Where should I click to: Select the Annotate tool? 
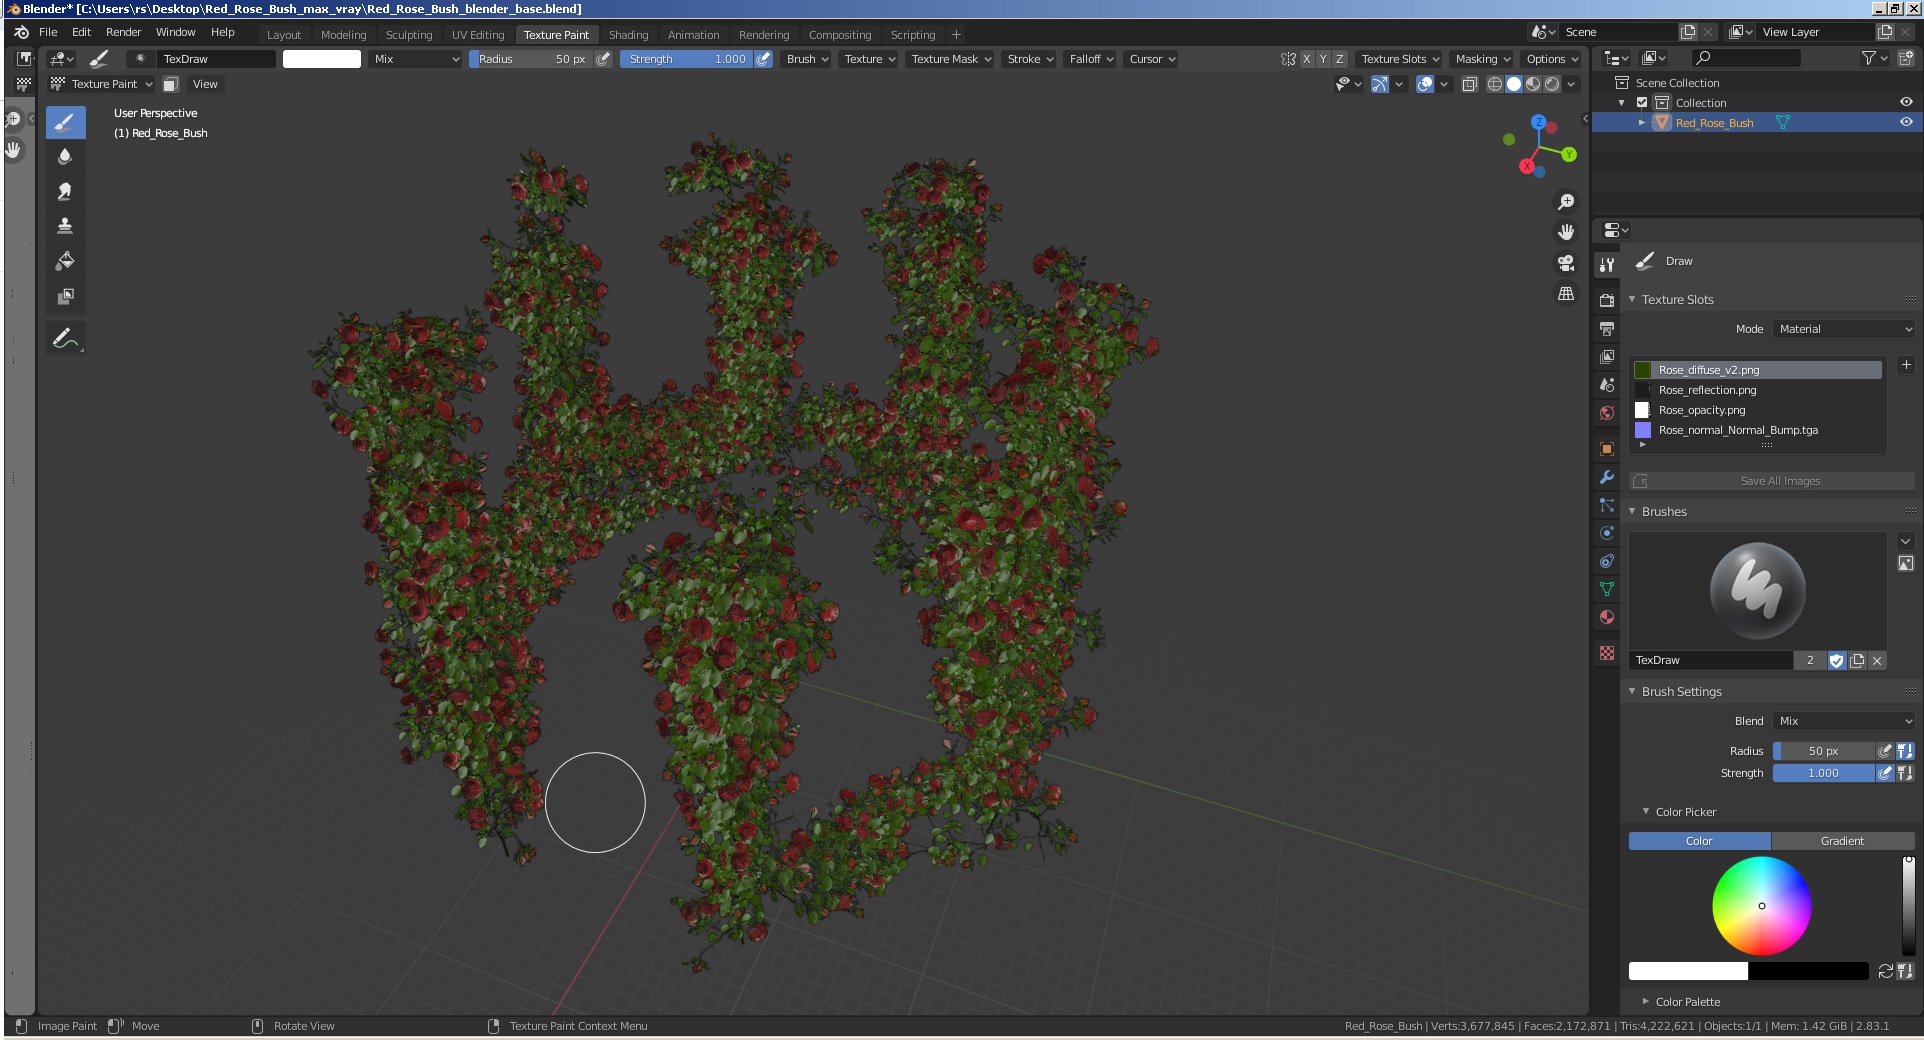[65, 339]
